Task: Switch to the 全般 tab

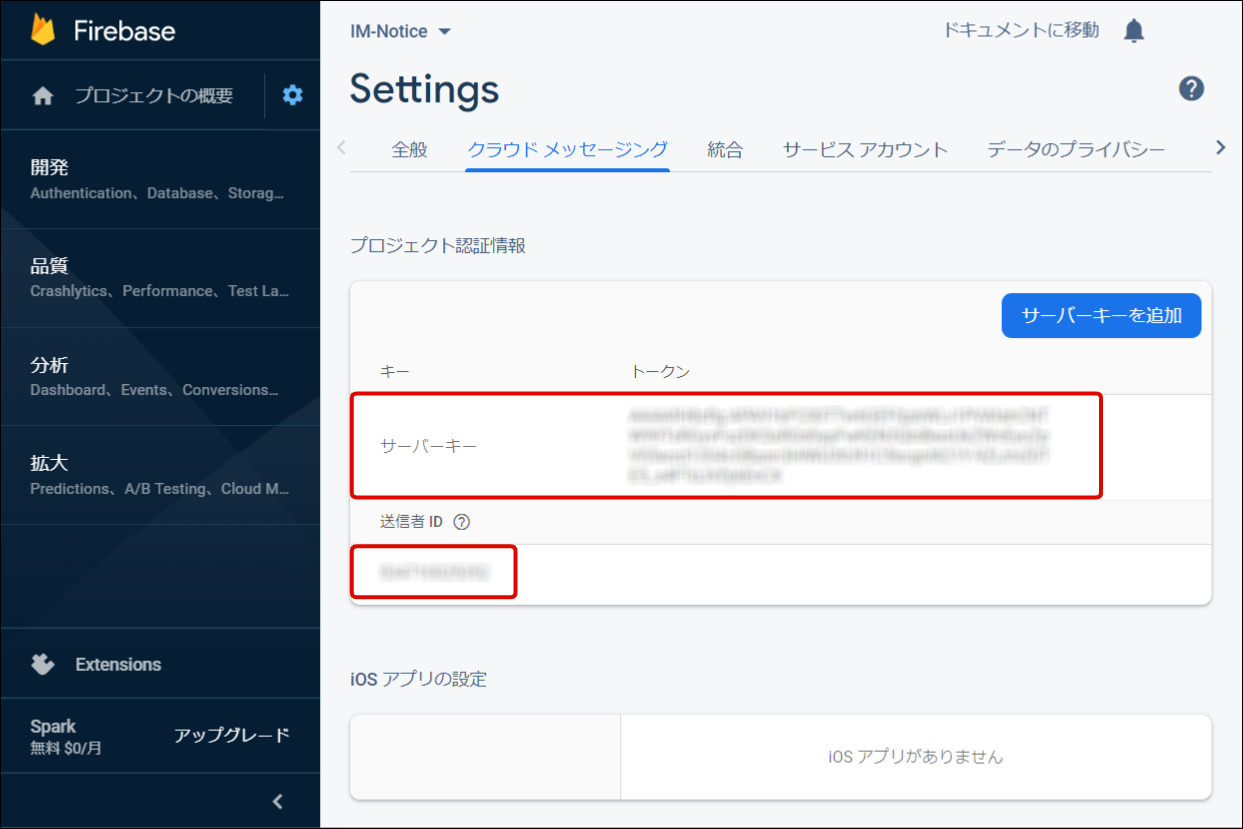Action: [409, 150]
